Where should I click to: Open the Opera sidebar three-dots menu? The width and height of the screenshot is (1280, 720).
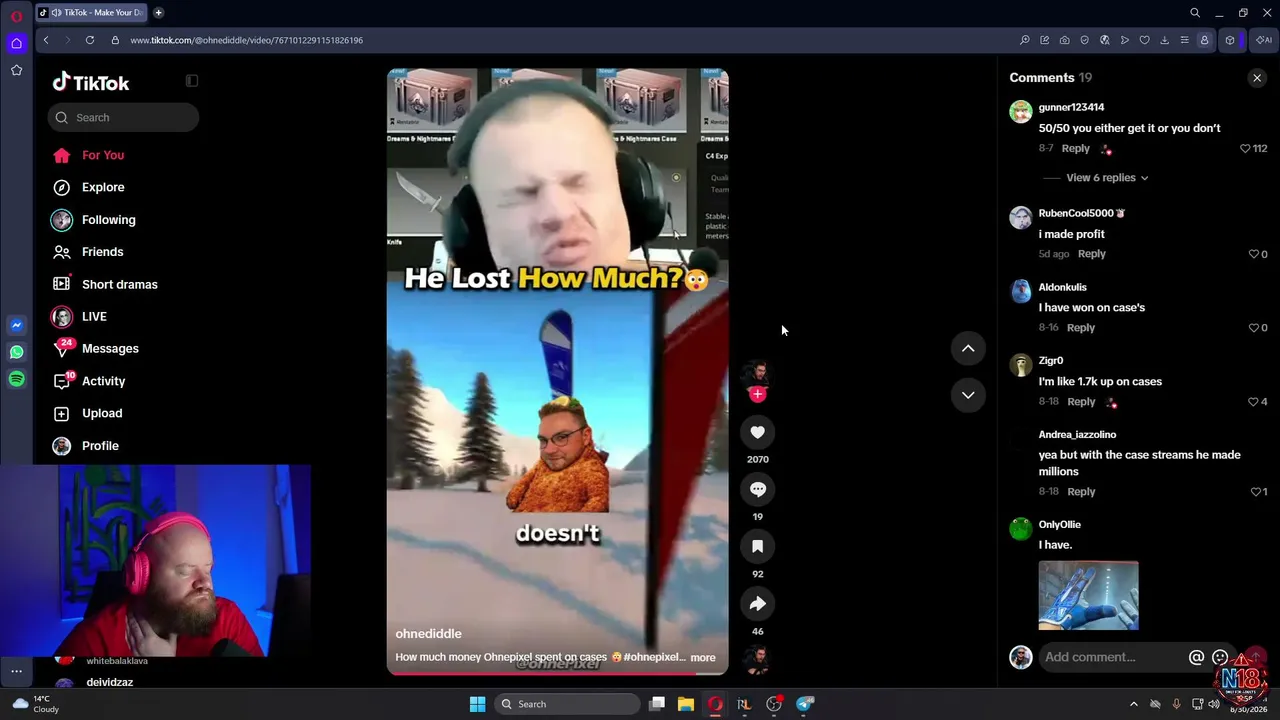[x=16, y=671]
